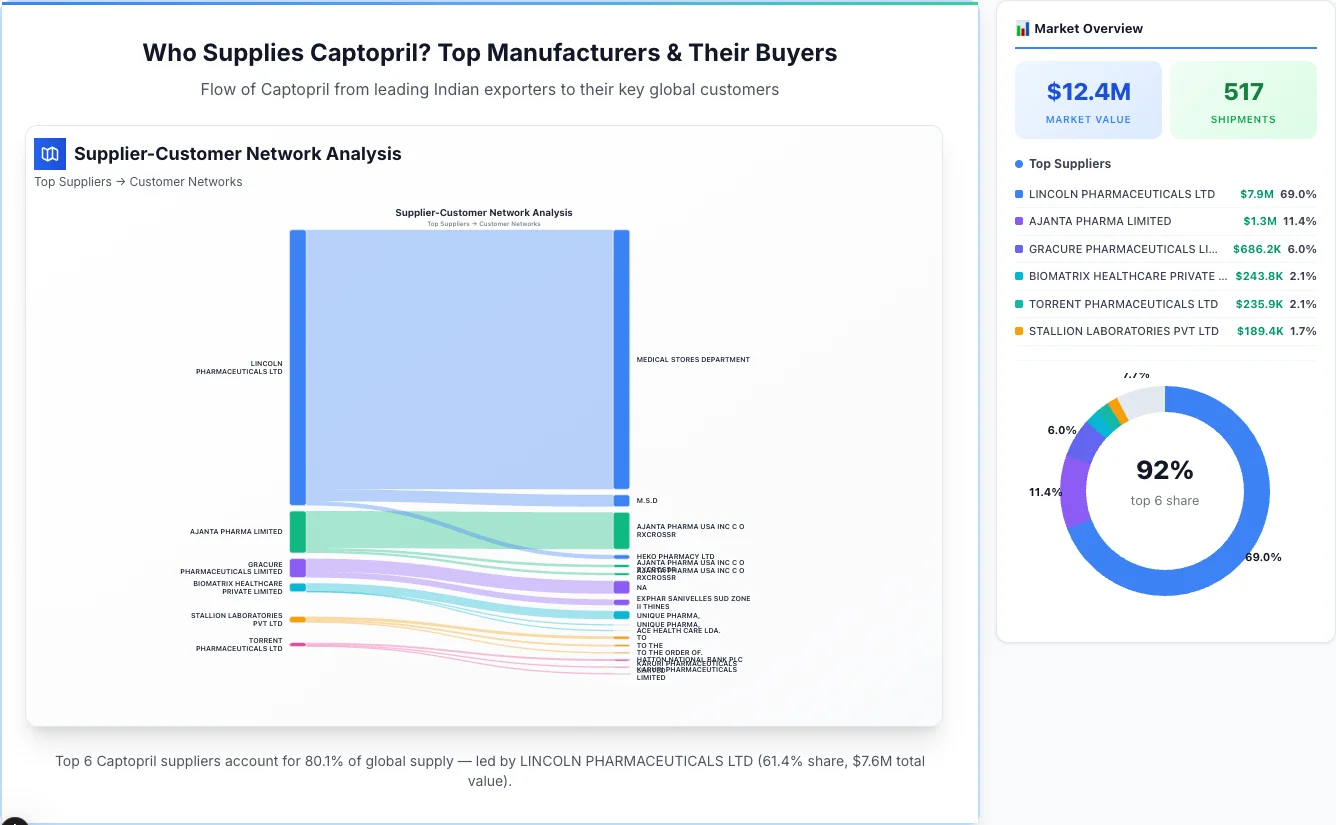This screenshot has width=1336, height=825.
Task: Click the Top Suppliers → Customer Networks breadcrumb
Action: pyautogui.click(x=138, y=181)
